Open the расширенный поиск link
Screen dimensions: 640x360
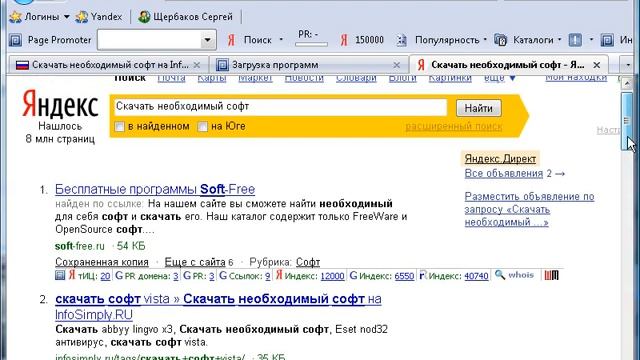point(453,127)
